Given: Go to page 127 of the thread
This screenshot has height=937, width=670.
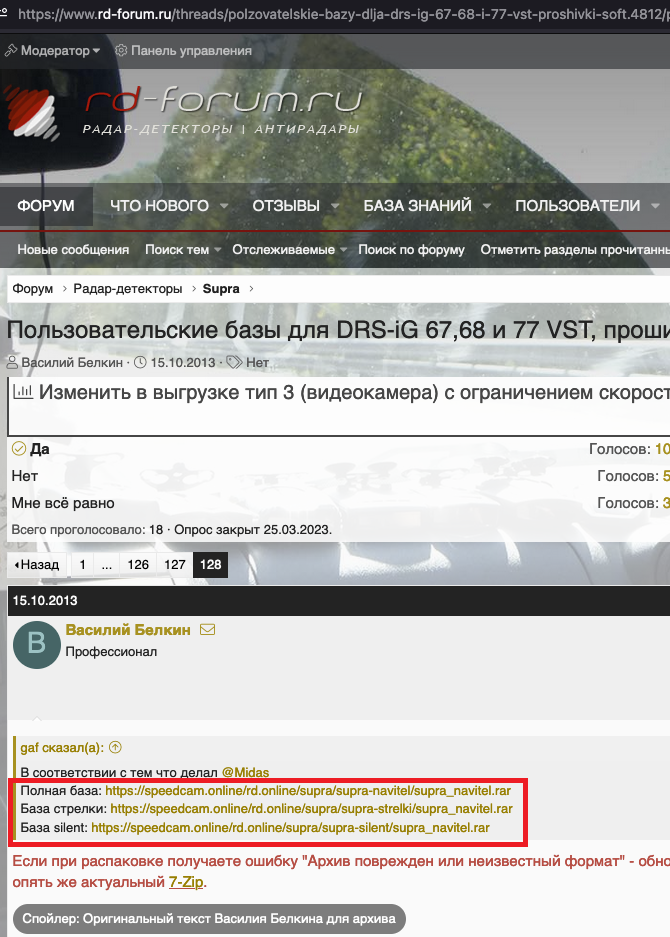Looking at the screenshot, I should click(175, 565).
